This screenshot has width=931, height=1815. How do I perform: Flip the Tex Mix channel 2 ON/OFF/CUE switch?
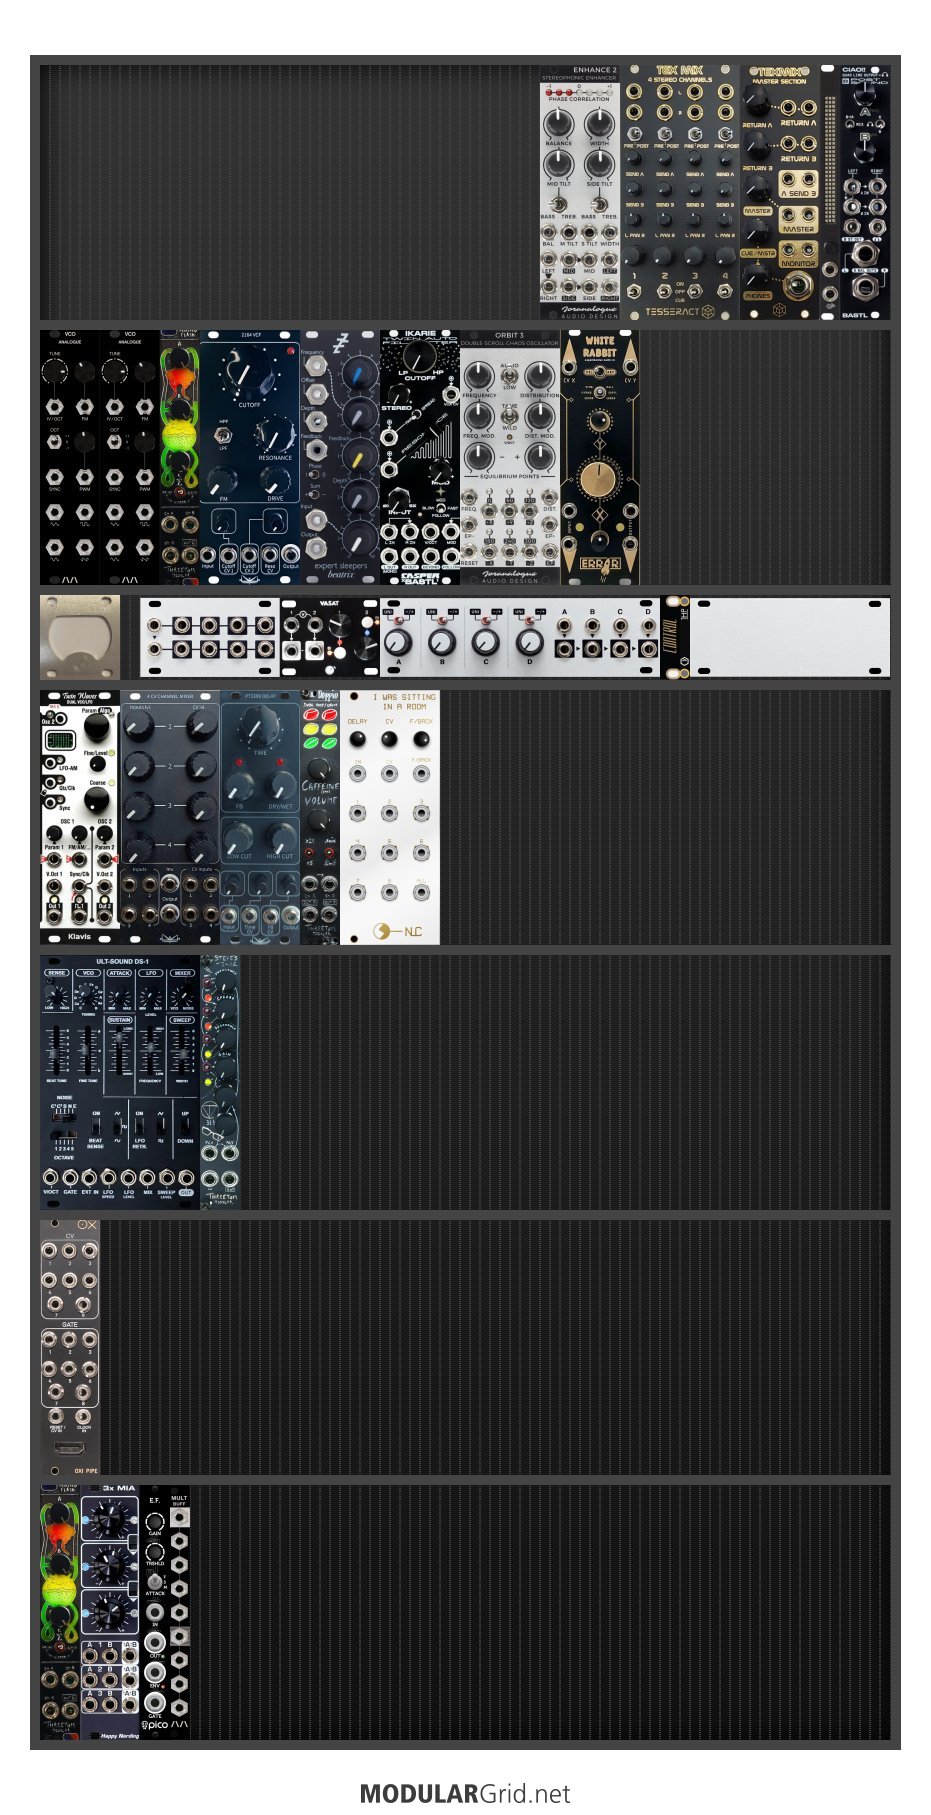point(664,290)
